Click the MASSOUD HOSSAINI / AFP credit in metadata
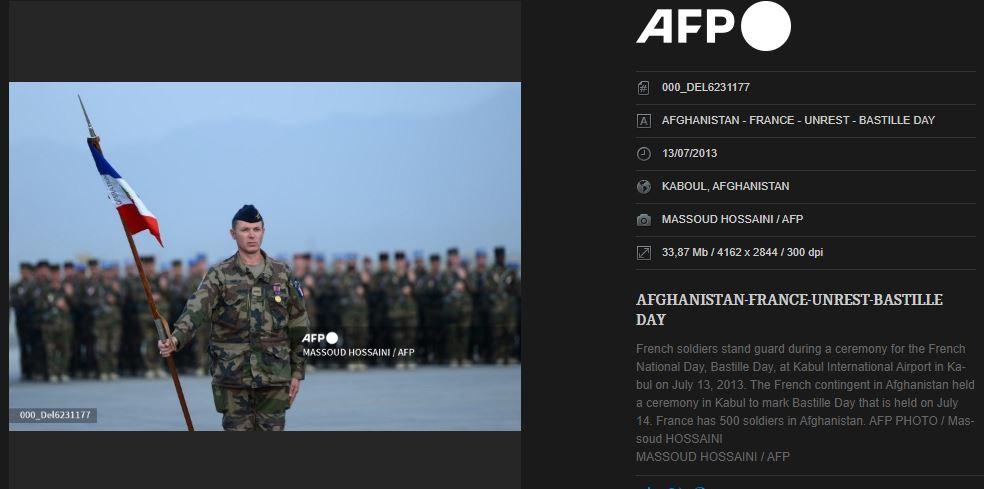The image size is (984, 489). coord(732,219)
